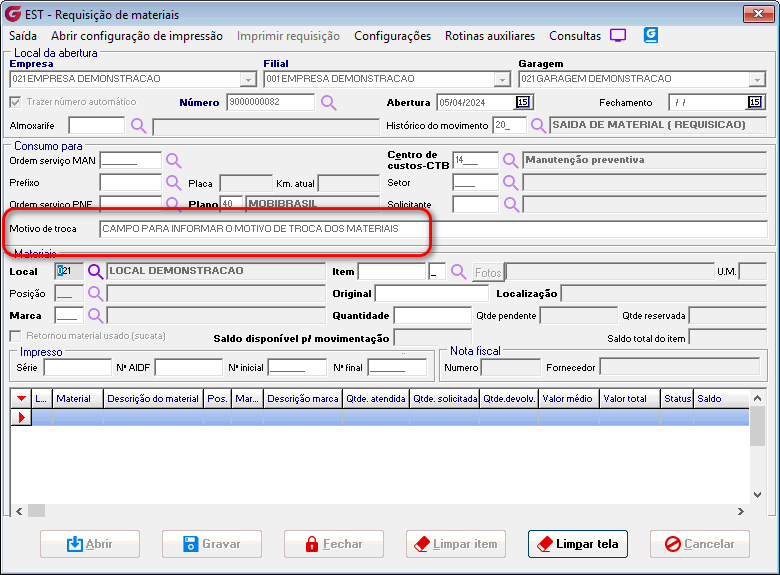Focus the Almoxarife code field
The height and width of the screenshot is (575, 780).
(97, 125)
